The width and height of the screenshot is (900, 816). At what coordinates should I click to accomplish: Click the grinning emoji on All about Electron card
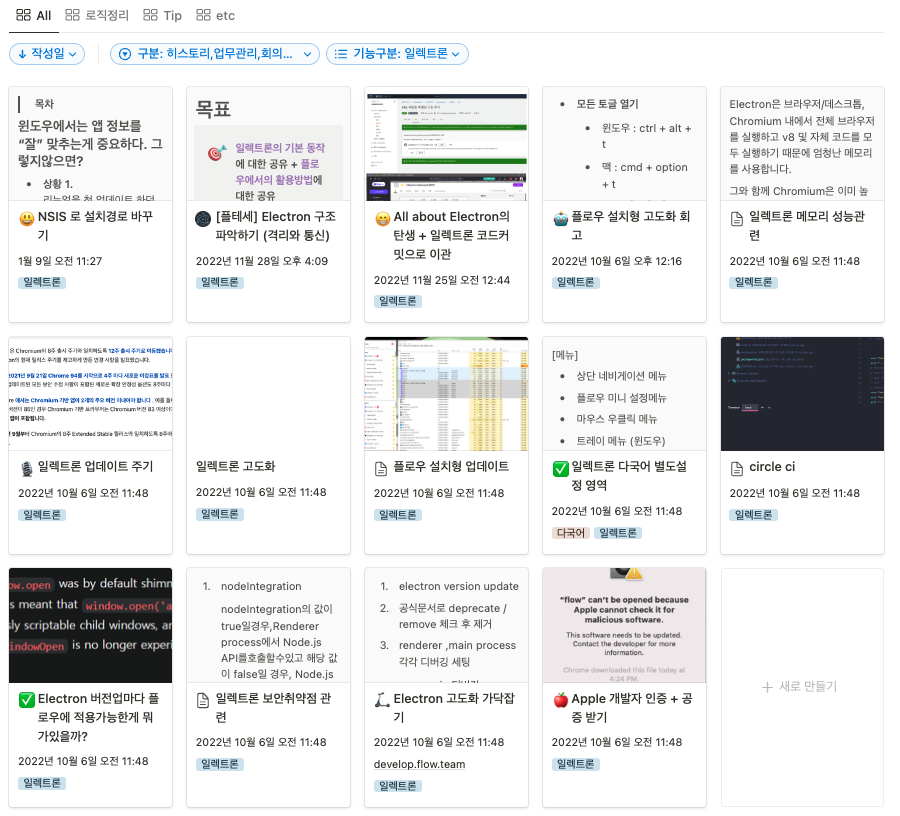382,218
